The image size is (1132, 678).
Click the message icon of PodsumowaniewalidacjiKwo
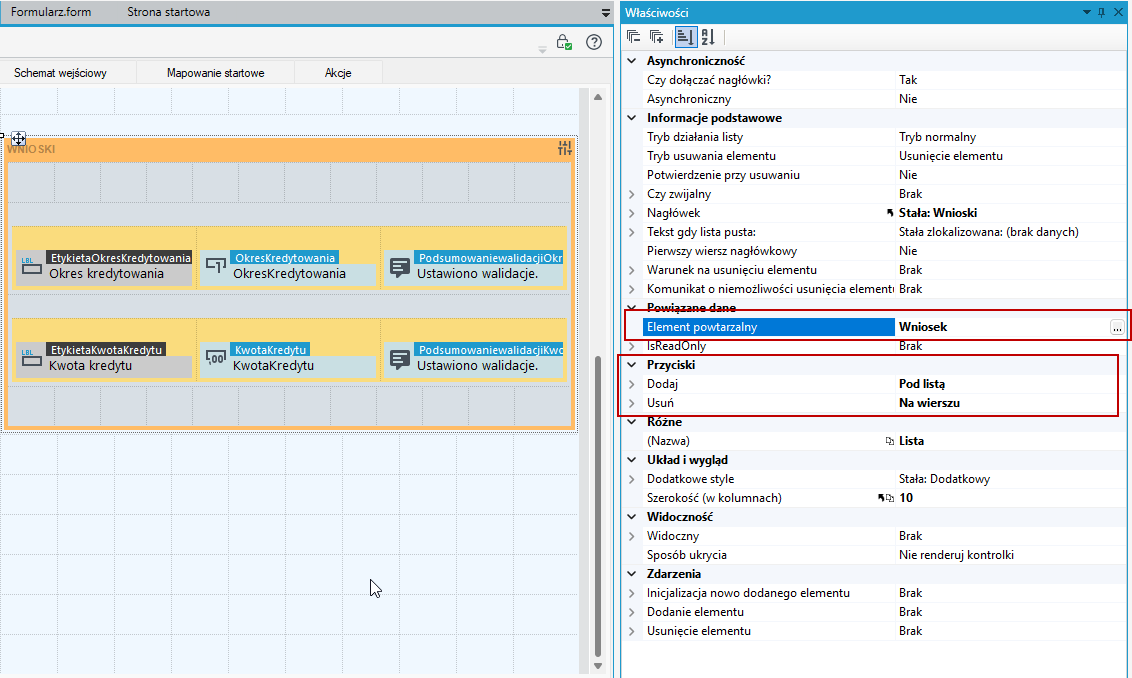click(399, 358)
